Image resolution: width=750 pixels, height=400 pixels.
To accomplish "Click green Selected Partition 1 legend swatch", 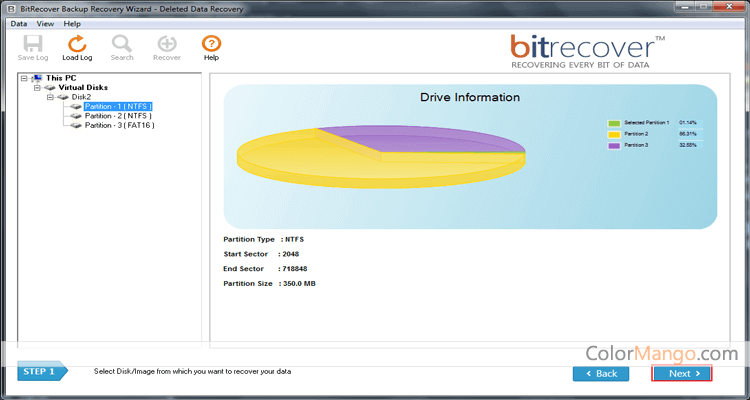I will point(614,123).
